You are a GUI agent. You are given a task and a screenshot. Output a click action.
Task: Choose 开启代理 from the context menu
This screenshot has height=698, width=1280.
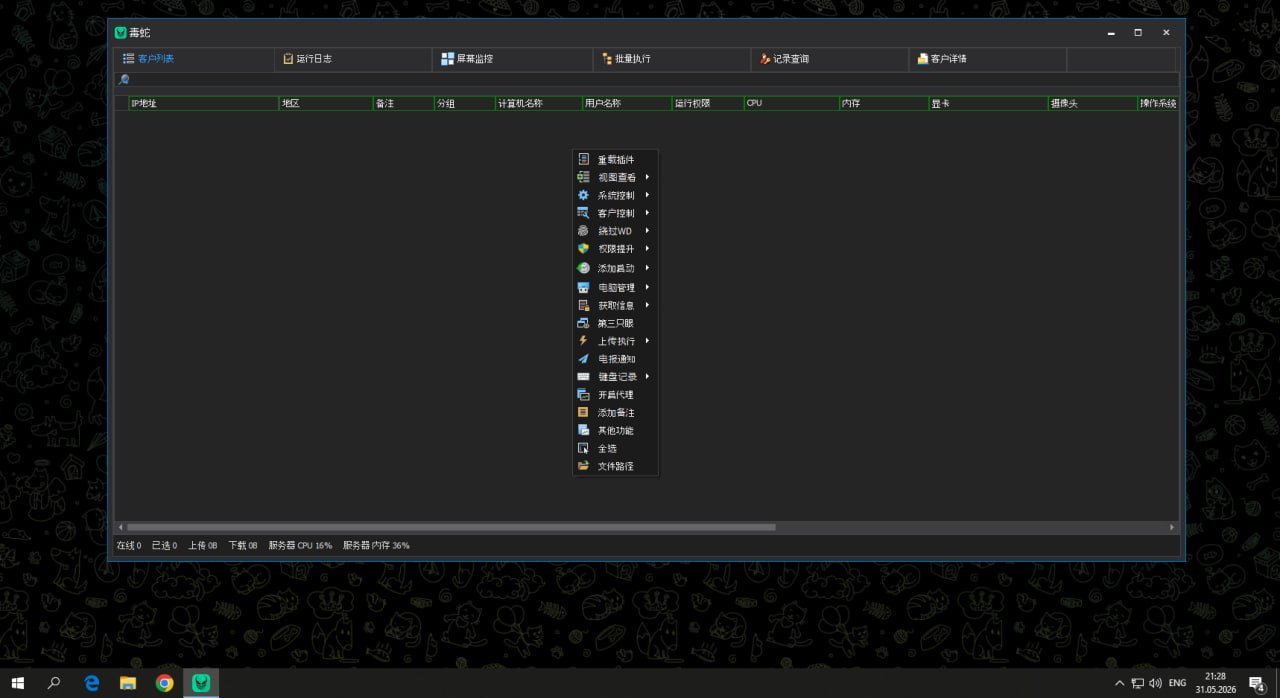click(x=615, y=395)
